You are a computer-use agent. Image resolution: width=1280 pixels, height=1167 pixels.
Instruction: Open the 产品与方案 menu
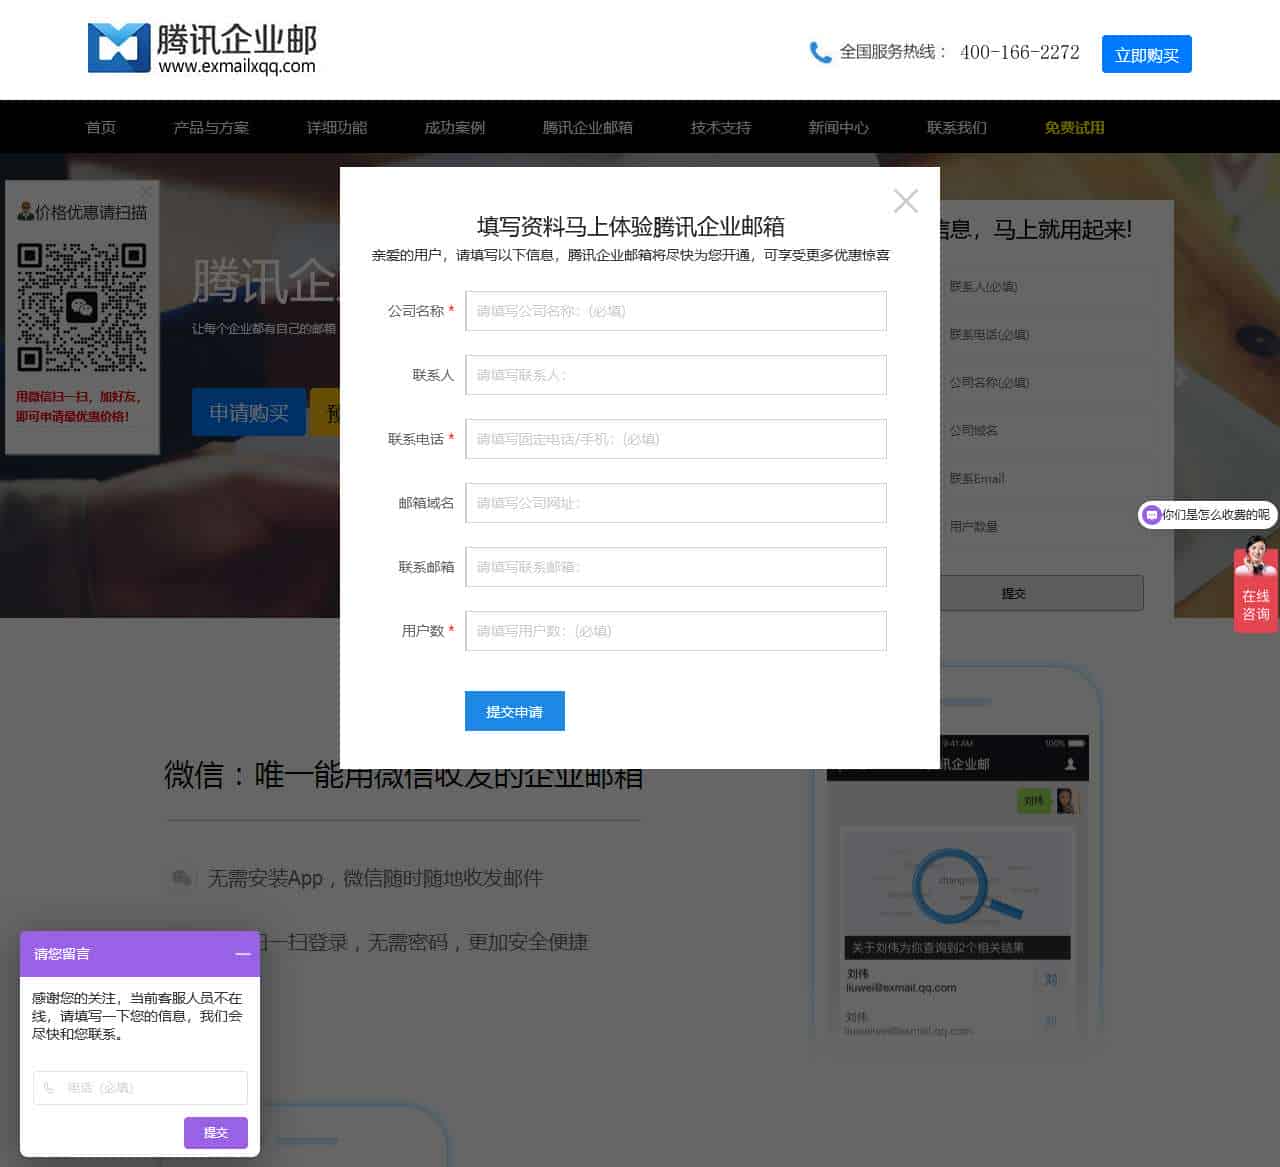click(211, 127)
